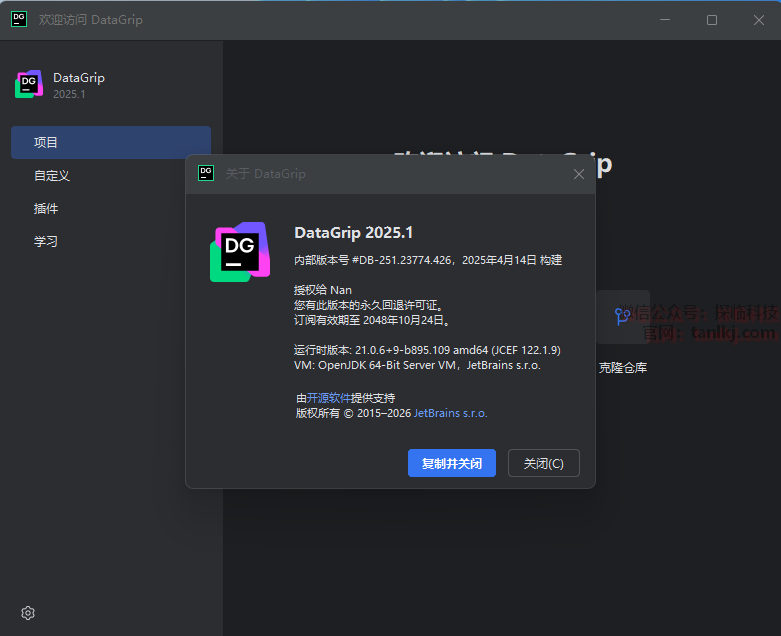The height and width of the screenshot is (636, 781).
Task: Click the DG icon in the About dialog title
Action: point(206,173)
